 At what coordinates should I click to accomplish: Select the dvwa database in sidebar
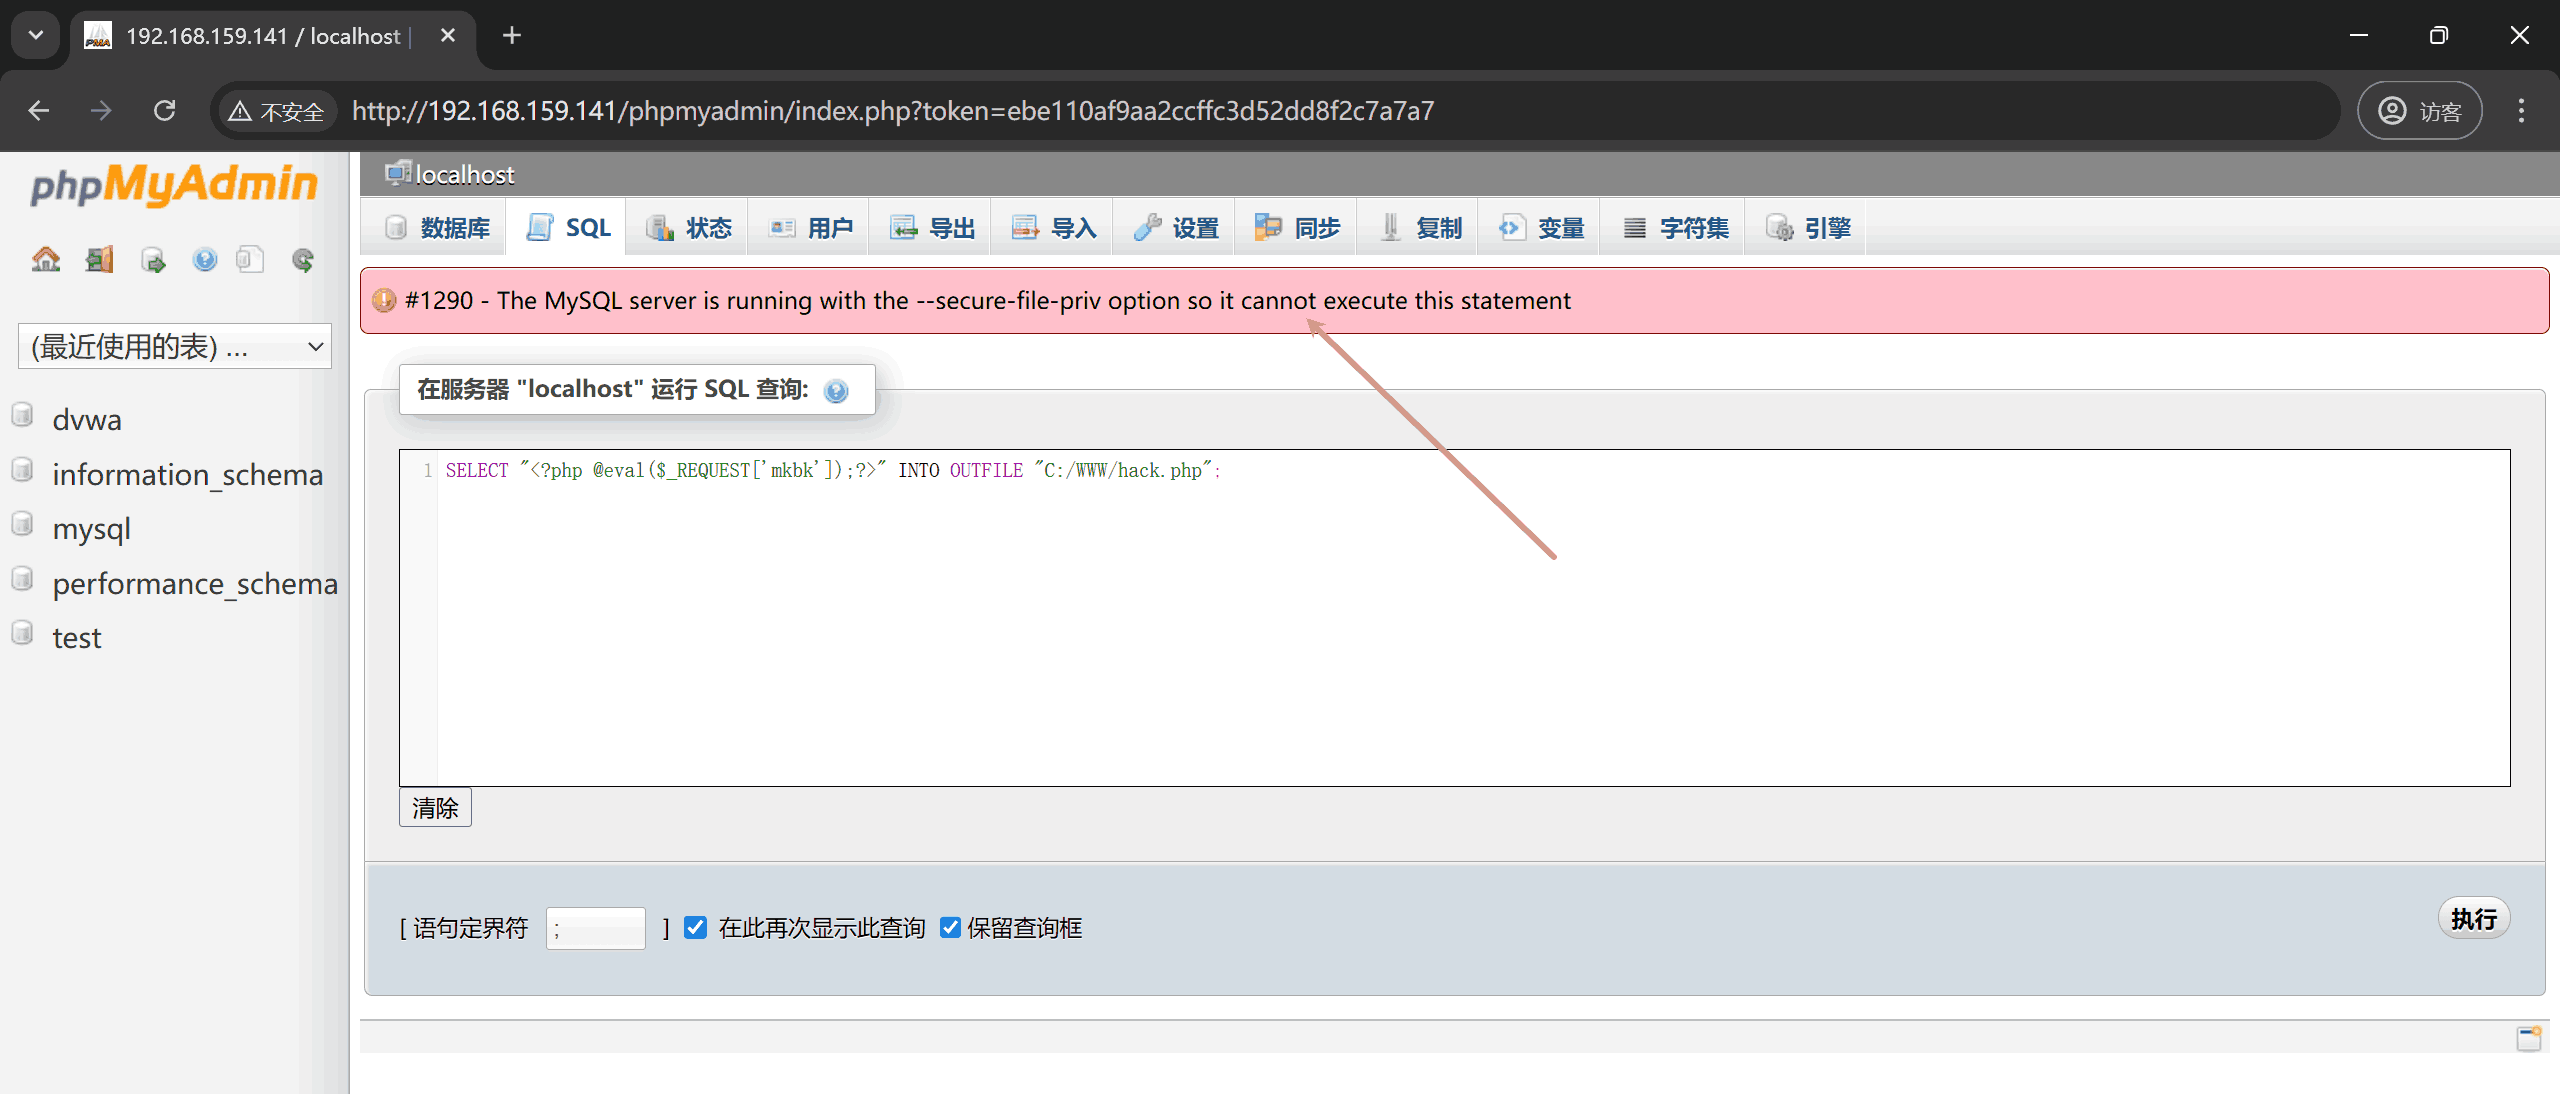point(87,420)
